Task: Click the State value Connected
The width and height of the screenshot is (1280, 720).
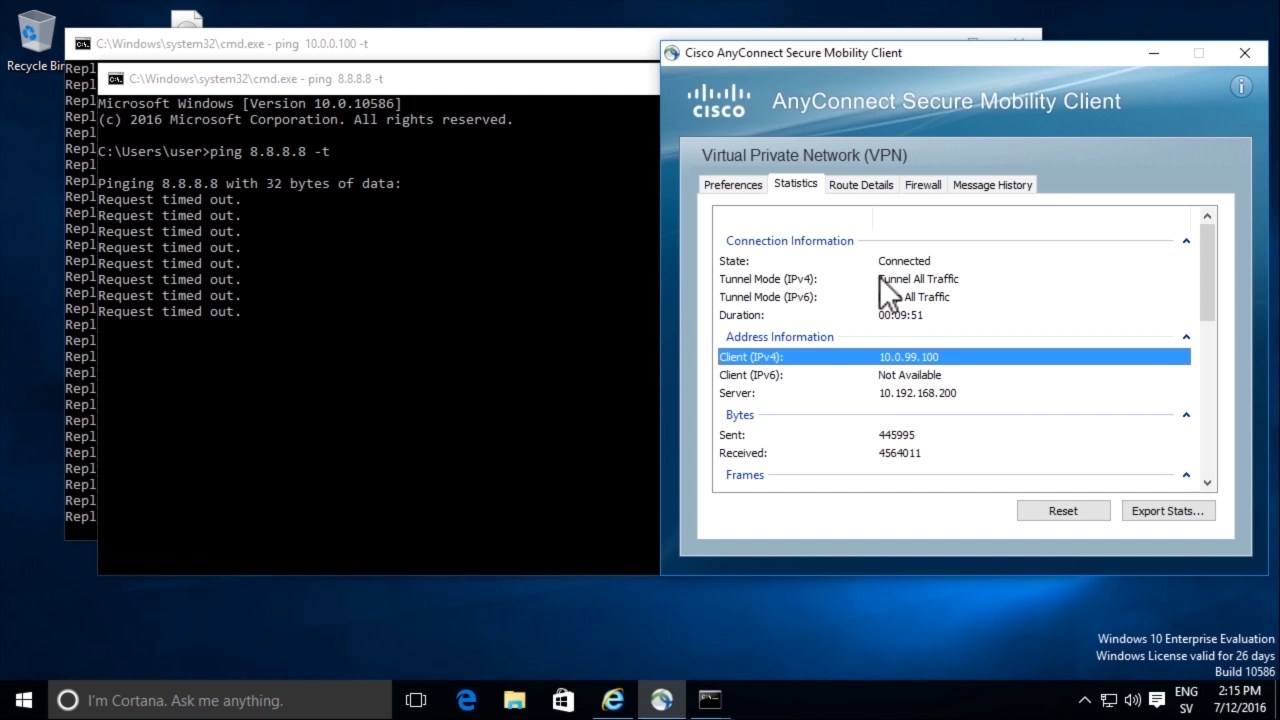Action: click(904, 261)
